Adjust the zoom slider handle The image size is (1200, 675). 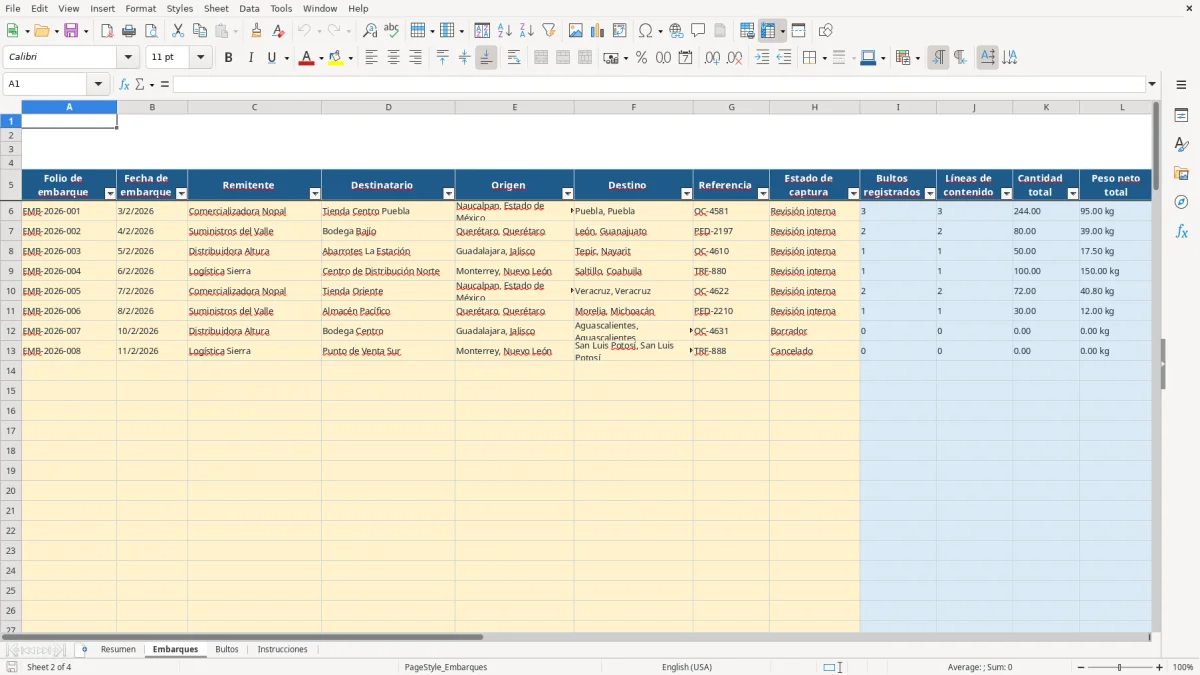[1119, 667]
